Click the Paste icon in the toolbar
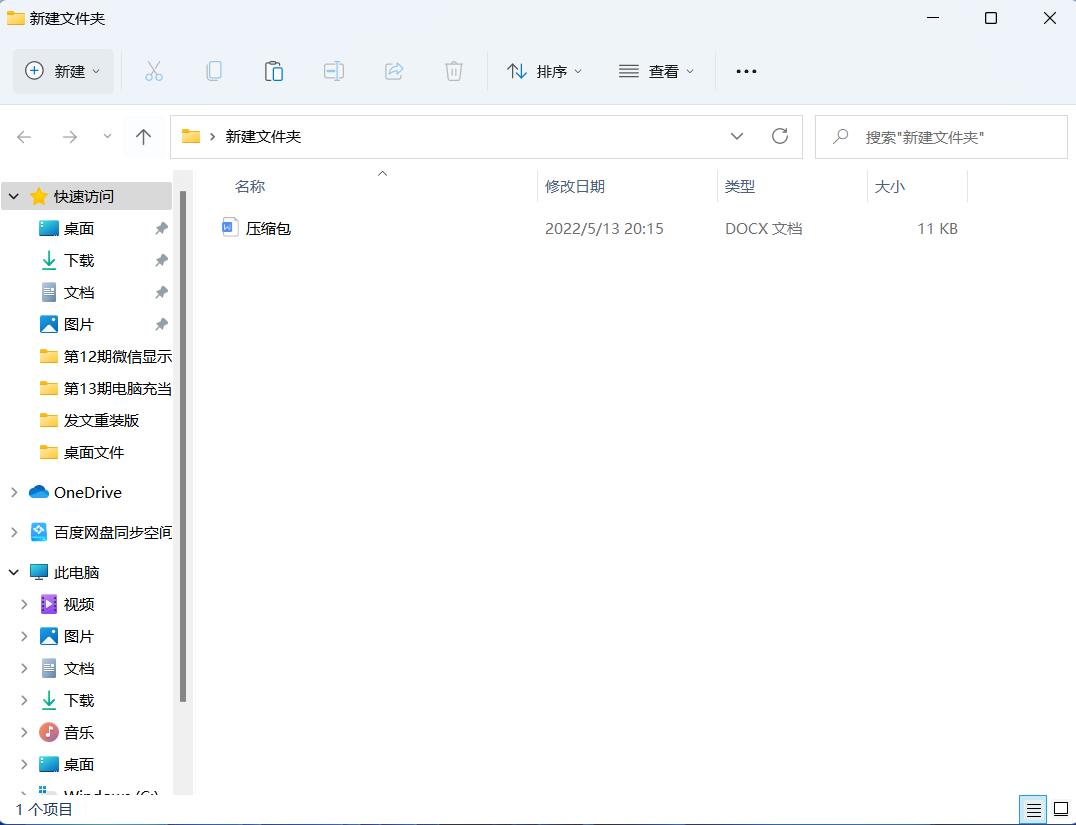Screen dimensions: 1076x825 [274, 71]
